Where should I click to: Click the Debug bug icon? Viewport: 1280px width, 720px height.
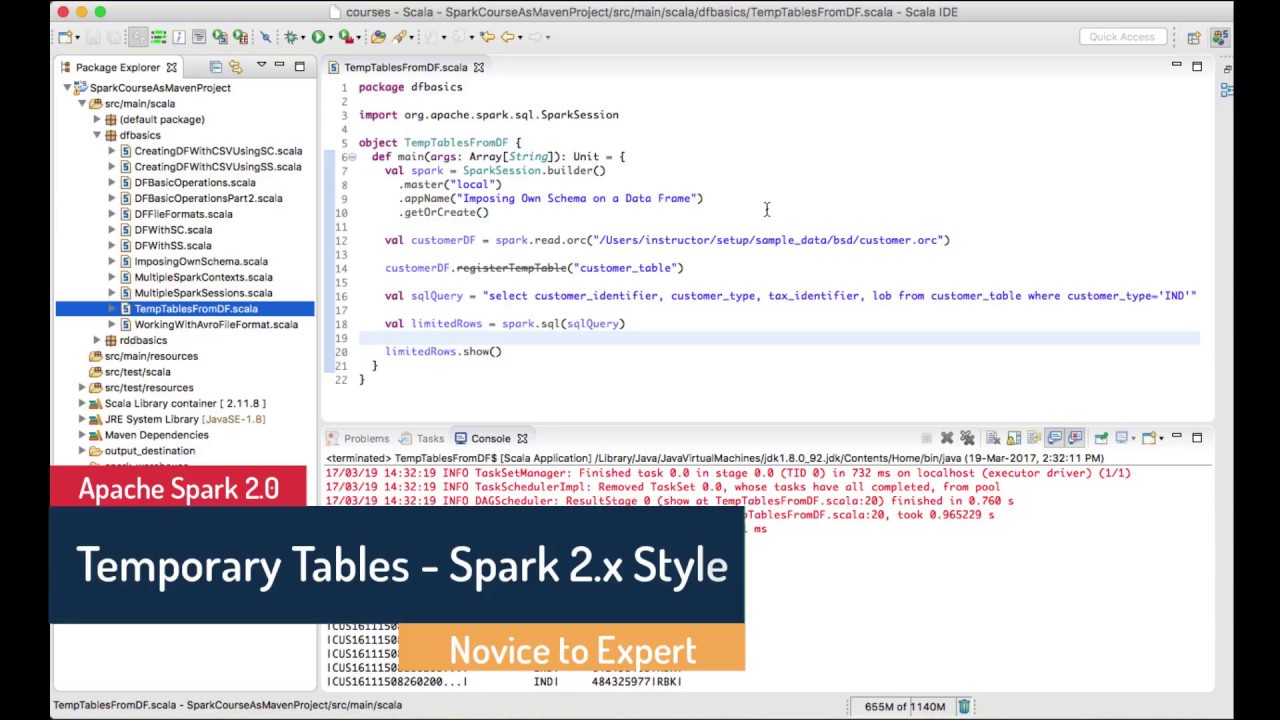click(x=290, y=37)
